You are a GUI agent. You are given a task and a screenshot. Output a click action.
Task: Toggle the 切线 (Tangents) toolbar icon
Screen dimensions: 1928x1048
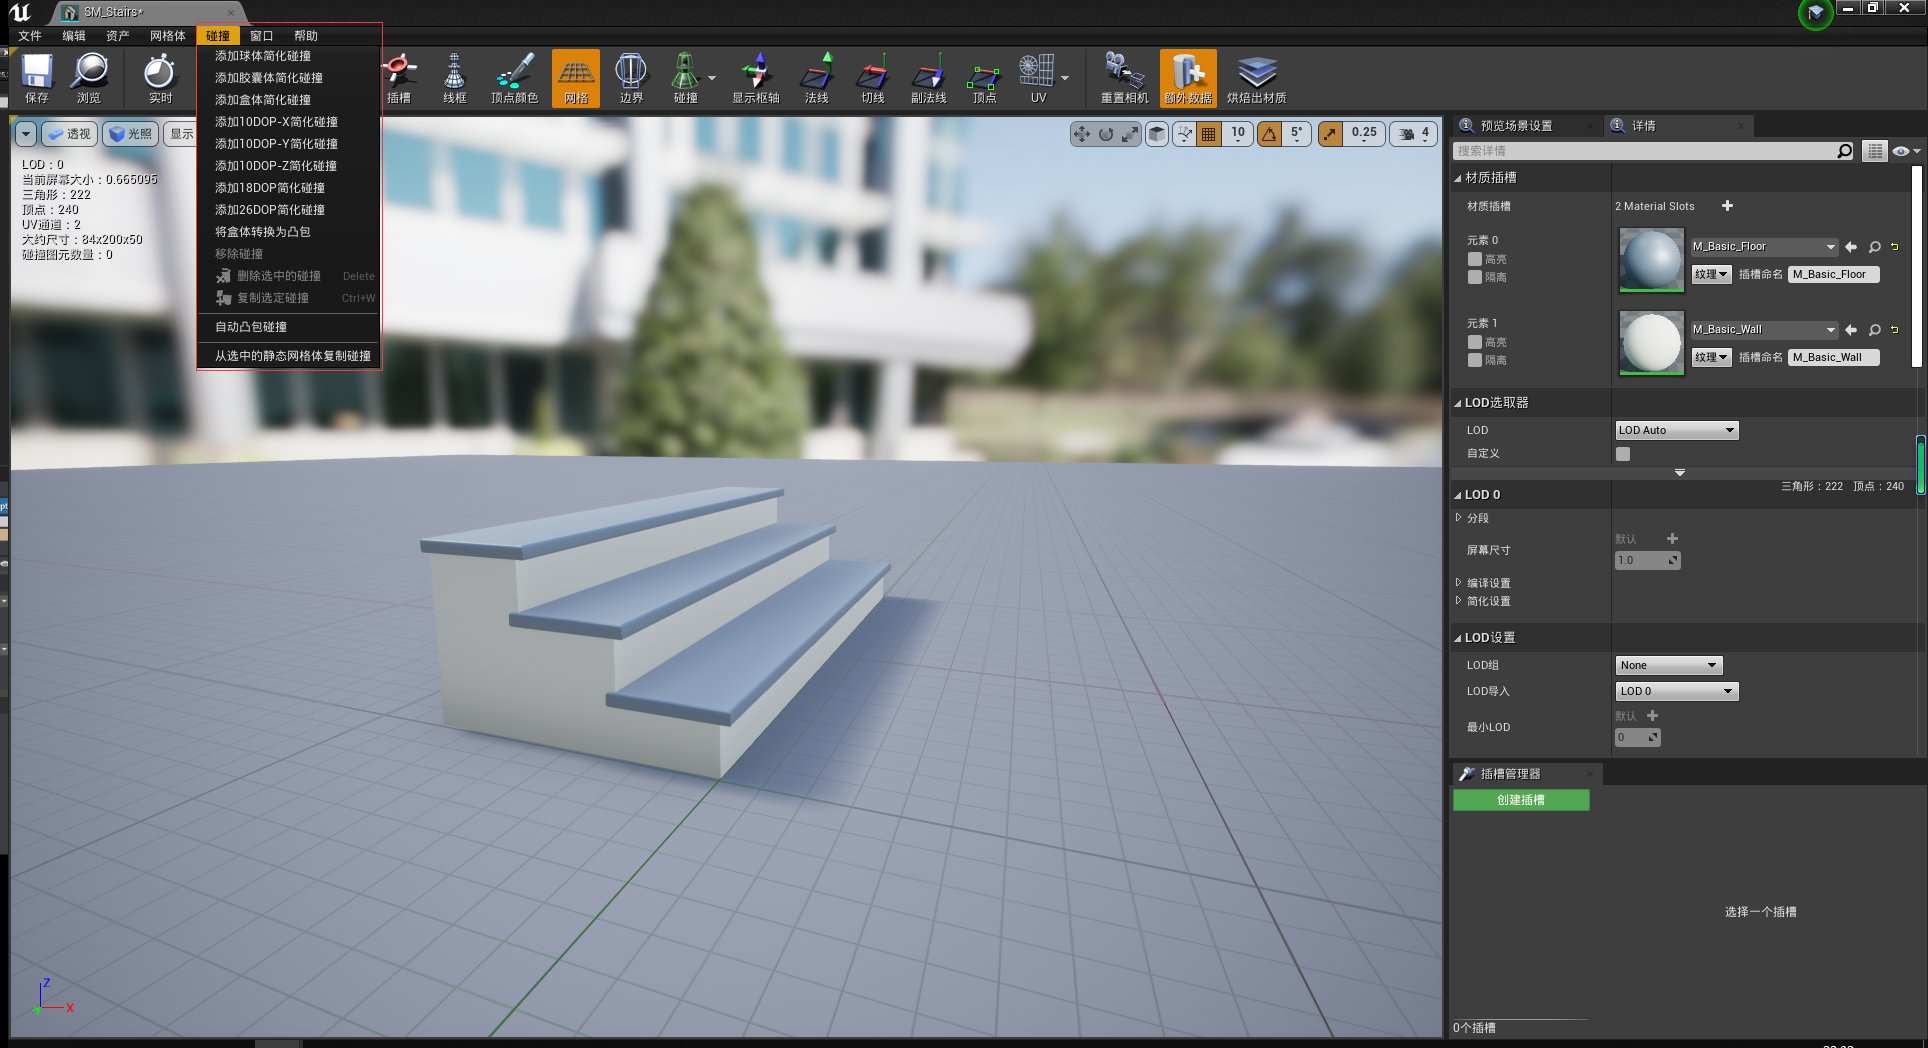point(873,78)
